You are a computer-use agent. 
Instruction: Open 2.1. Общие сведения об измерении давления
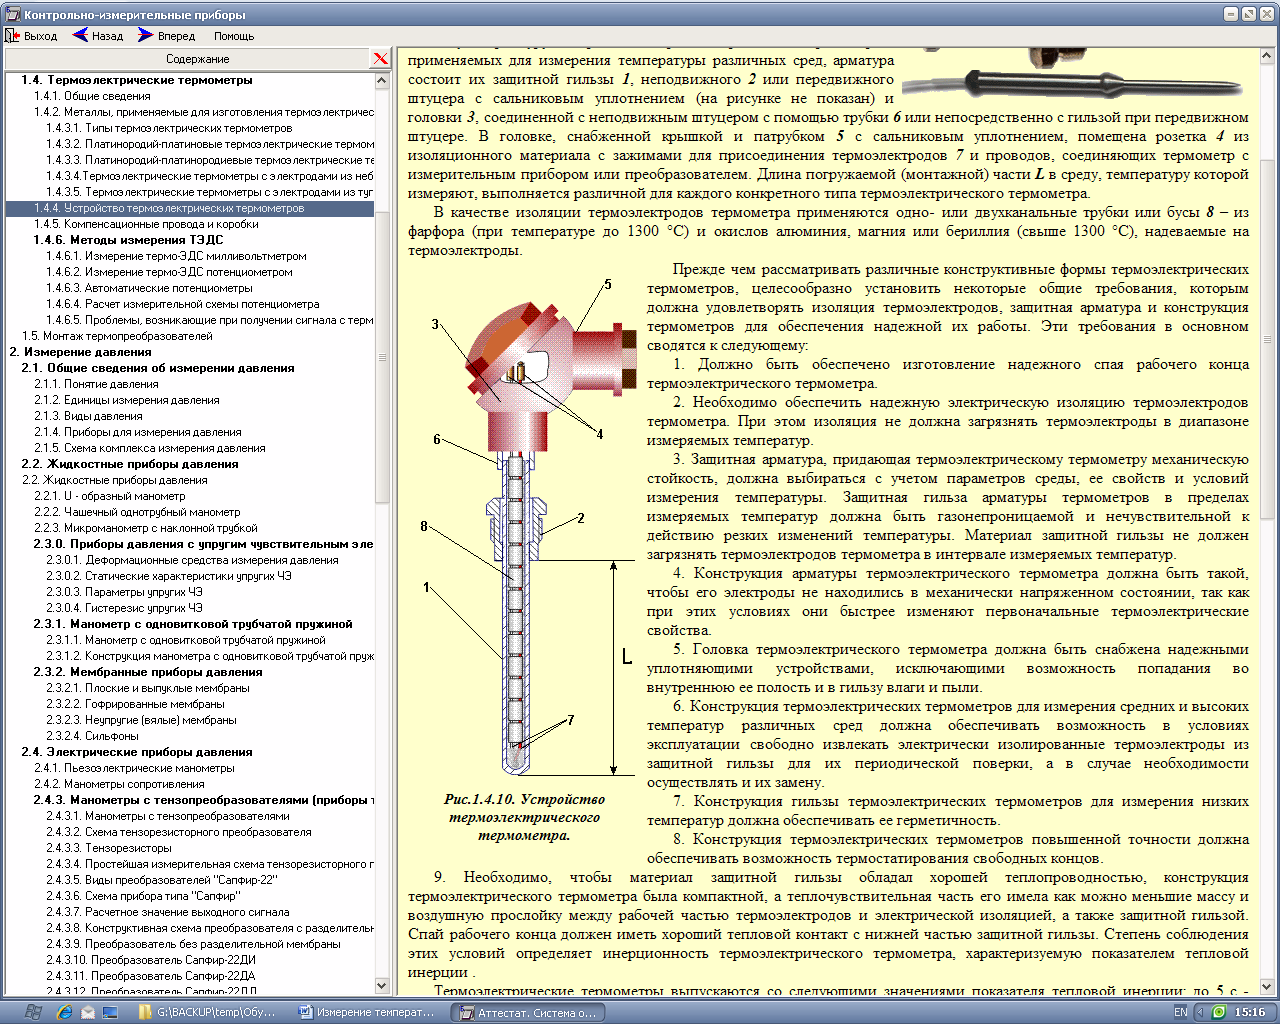[158, 368]
